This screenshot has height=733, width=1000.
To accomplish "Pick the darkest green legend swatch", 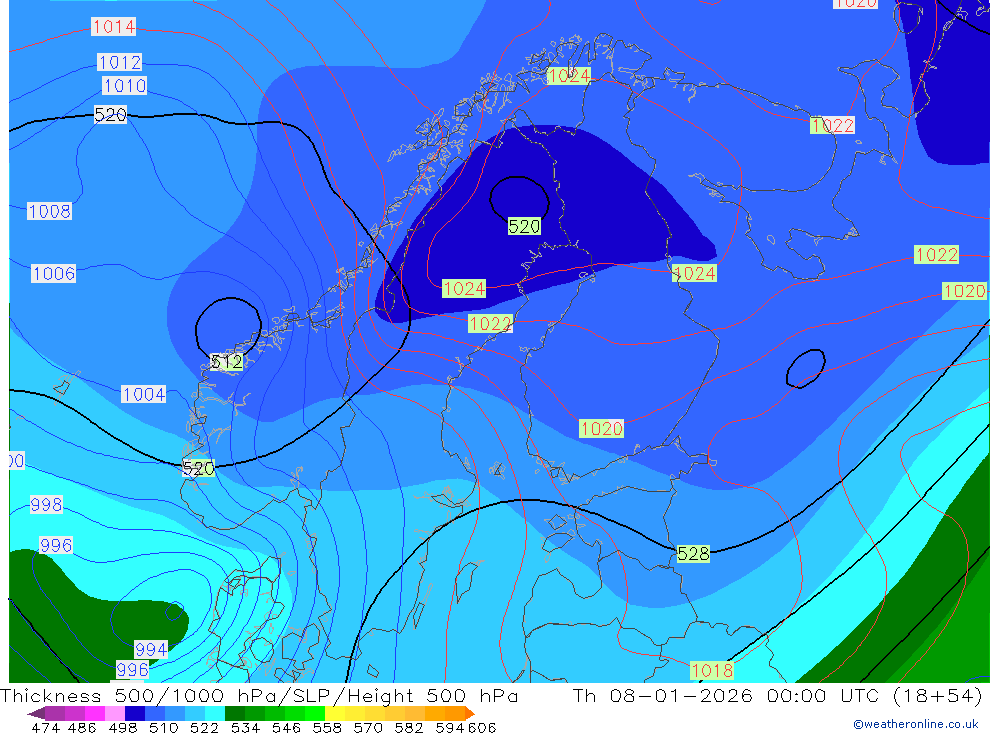I will (235, 713).
